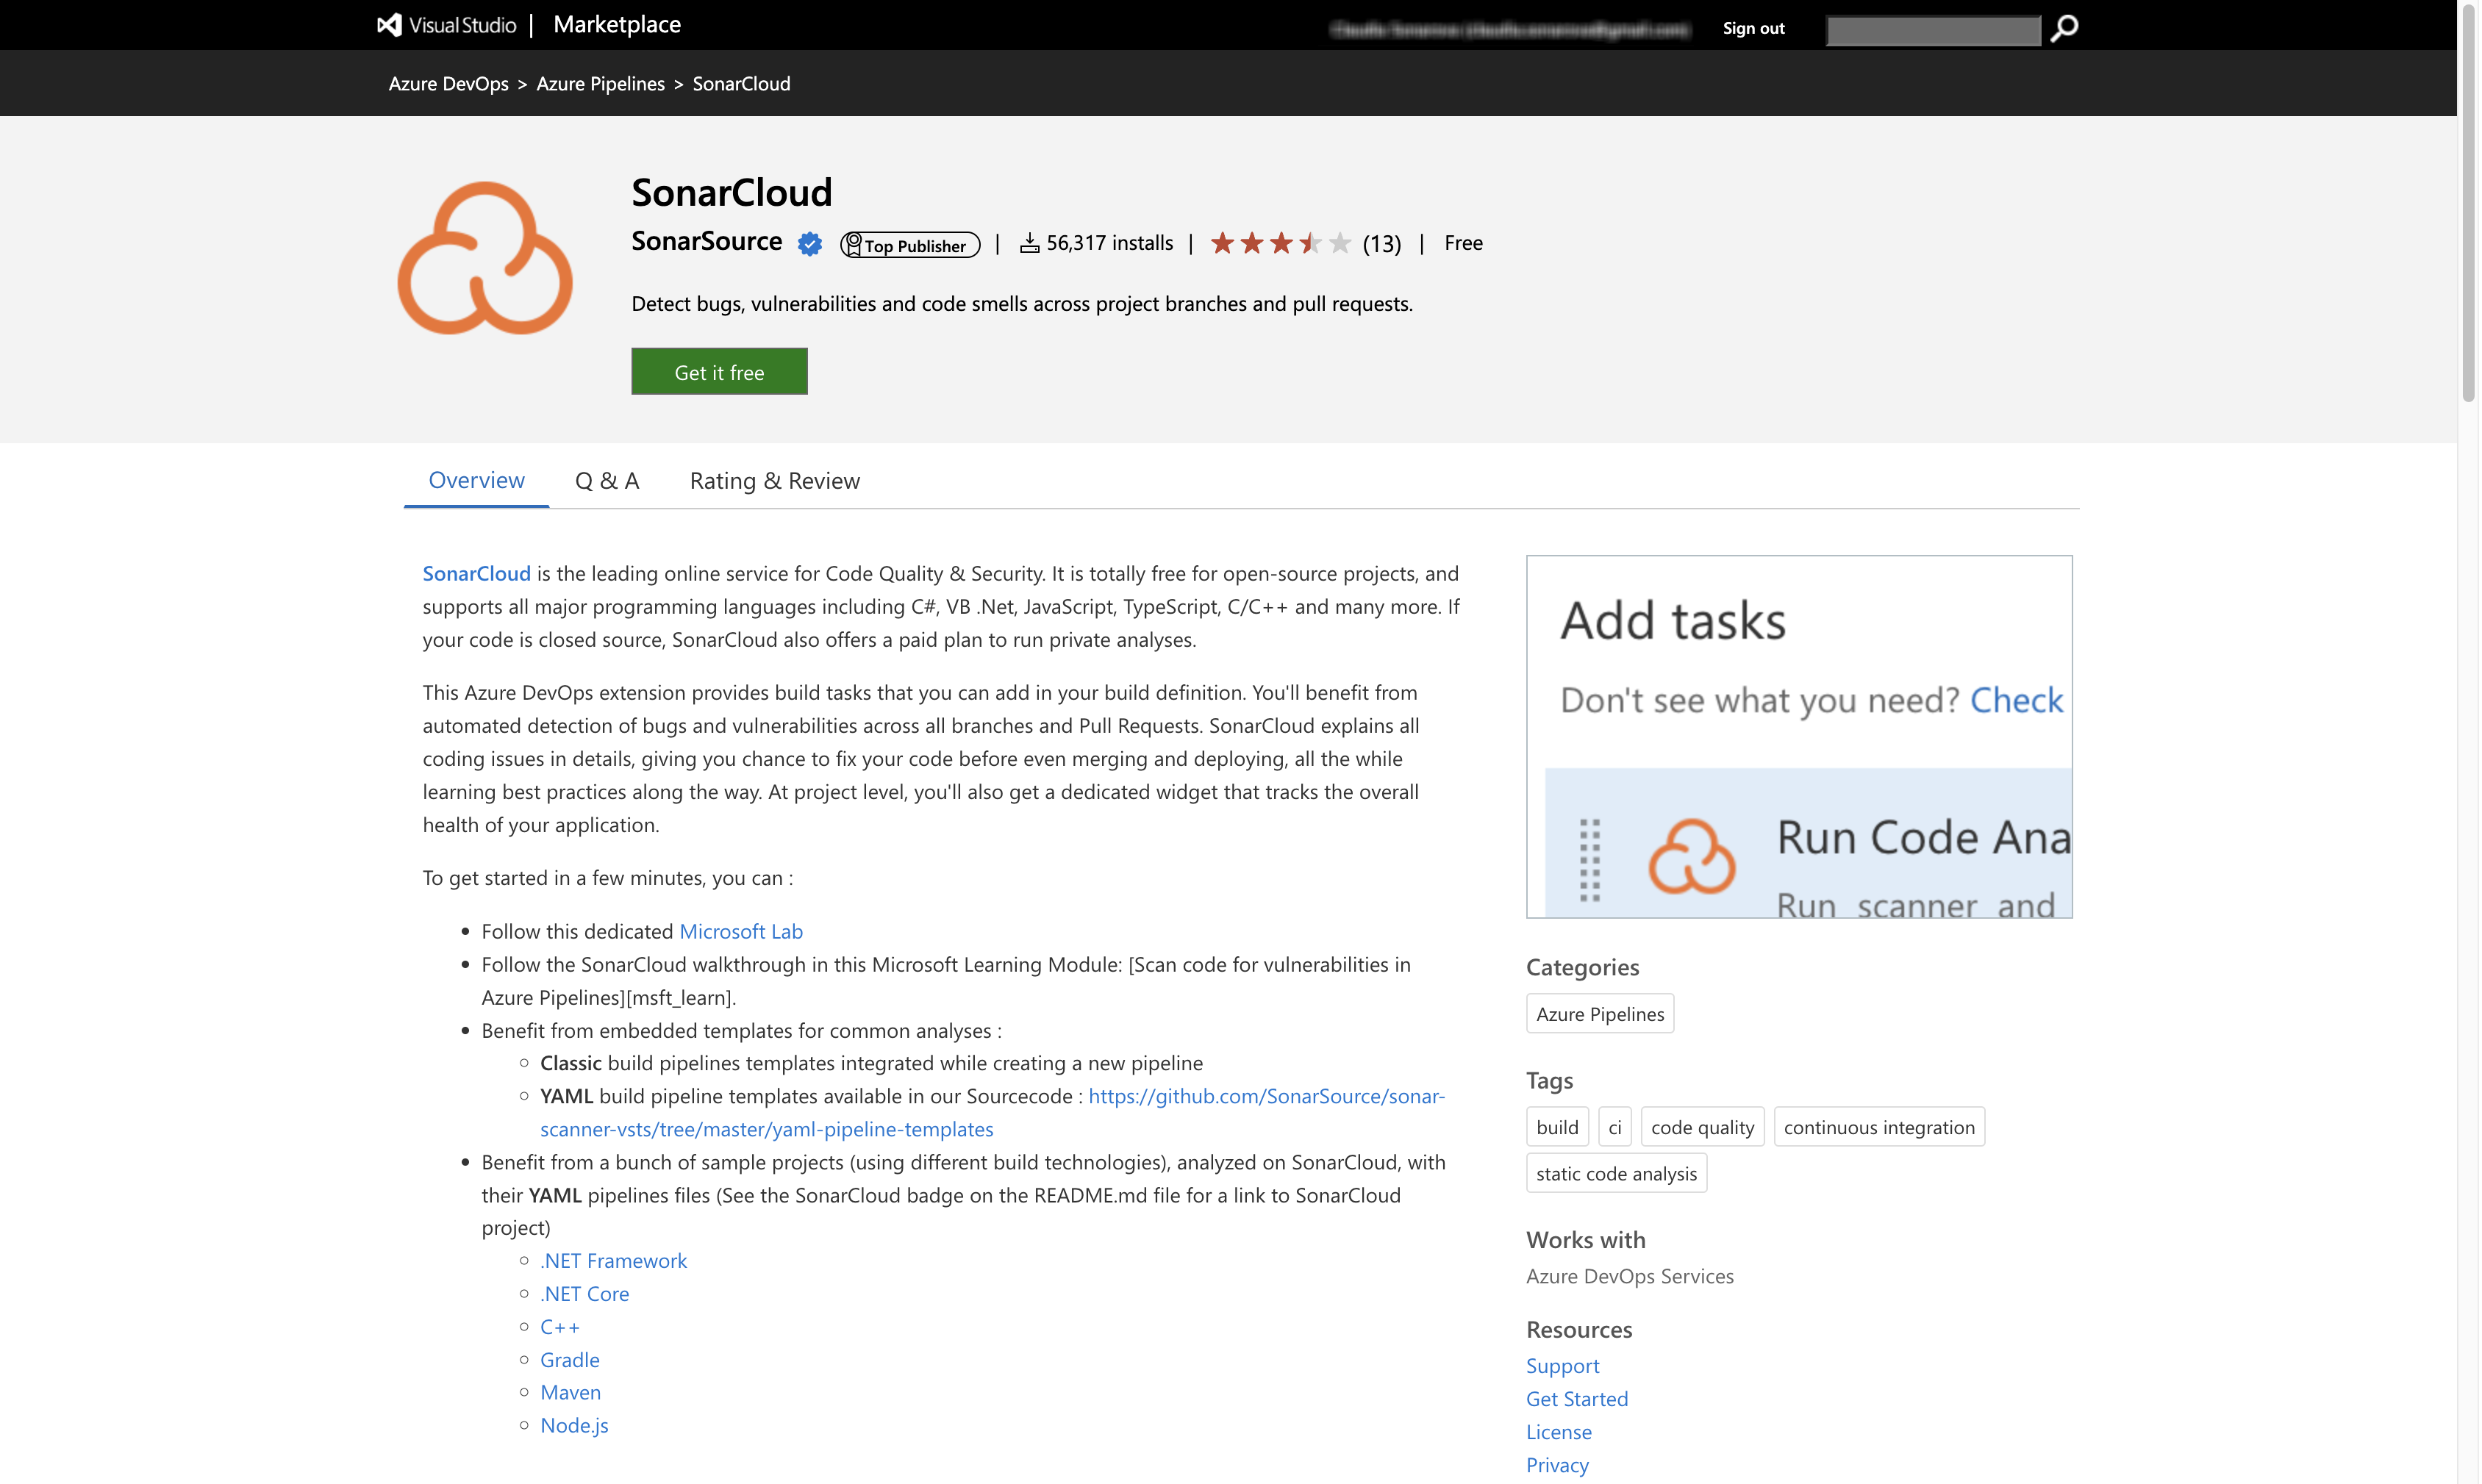Click the verified publisher blue badge
Viewport: 2482px width, 1484px height.
(x=810, y=244)
